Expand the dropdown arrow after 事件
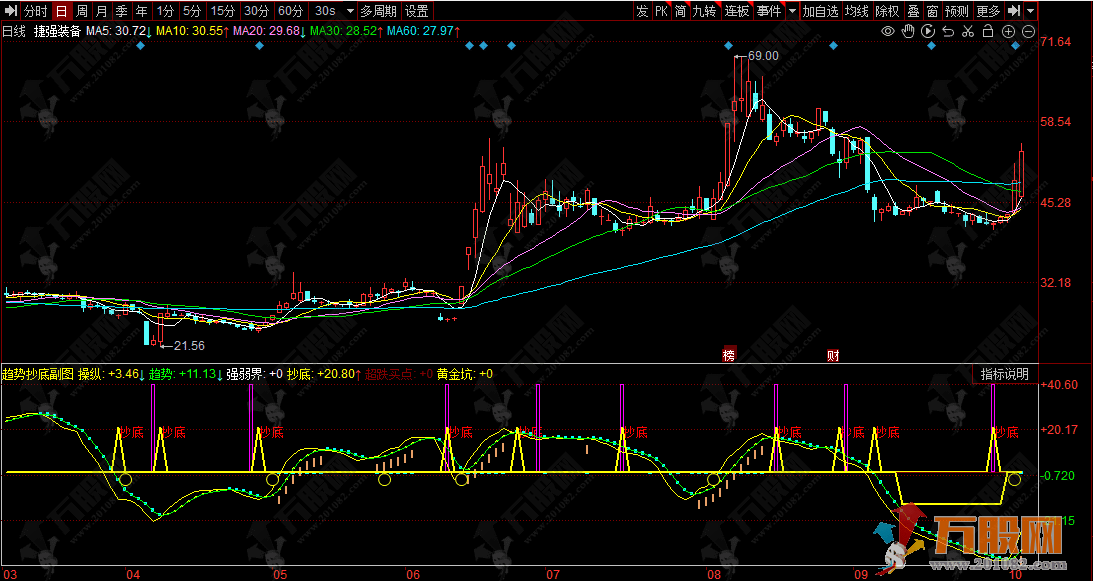 coord(792,11)
